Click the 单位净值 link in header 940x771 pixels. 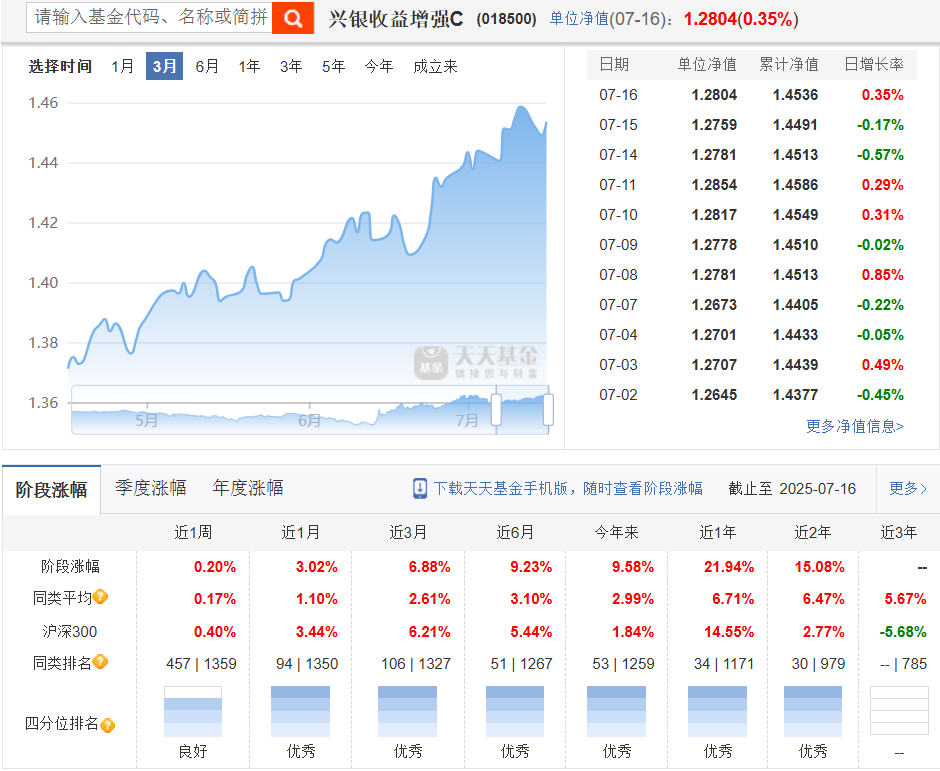579,19
